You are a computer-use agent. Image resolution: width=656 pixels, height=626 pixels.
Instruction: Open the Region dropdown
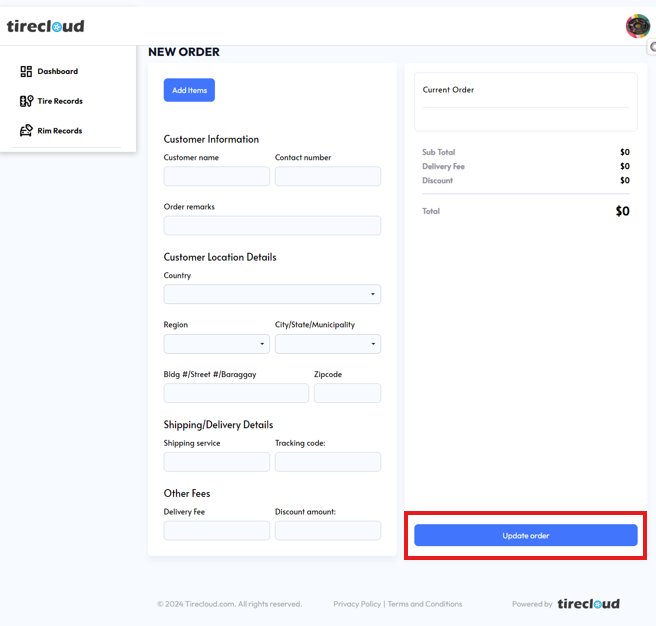point(216,344)
